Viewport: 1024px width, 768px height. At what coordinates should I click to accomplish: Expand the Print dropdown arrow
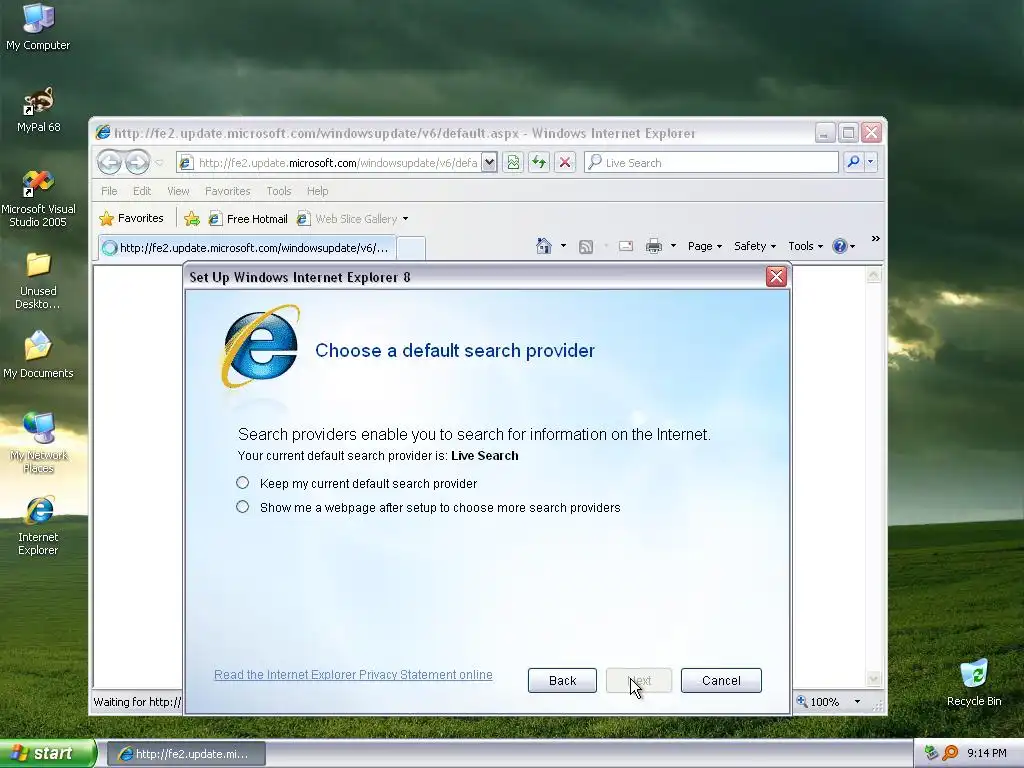(x=673, y=246)
